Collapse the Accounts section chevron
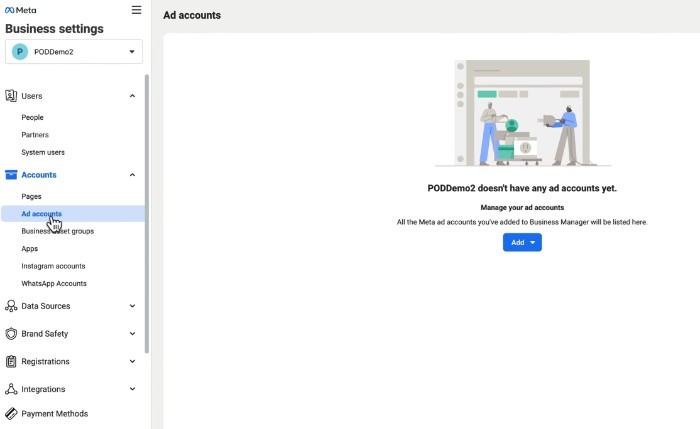Screen dimensions: 700x429 (132, 175)
